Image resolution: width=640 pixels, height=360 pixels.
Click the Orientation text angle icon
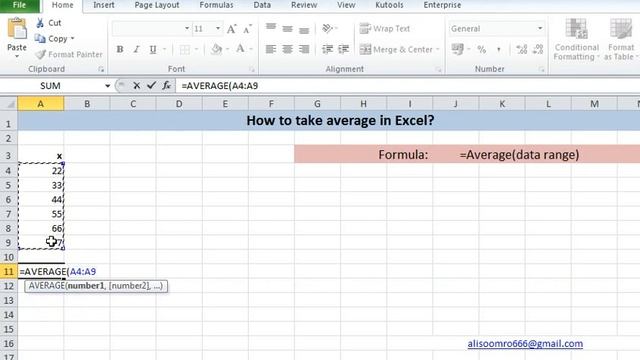pos(327,28)
